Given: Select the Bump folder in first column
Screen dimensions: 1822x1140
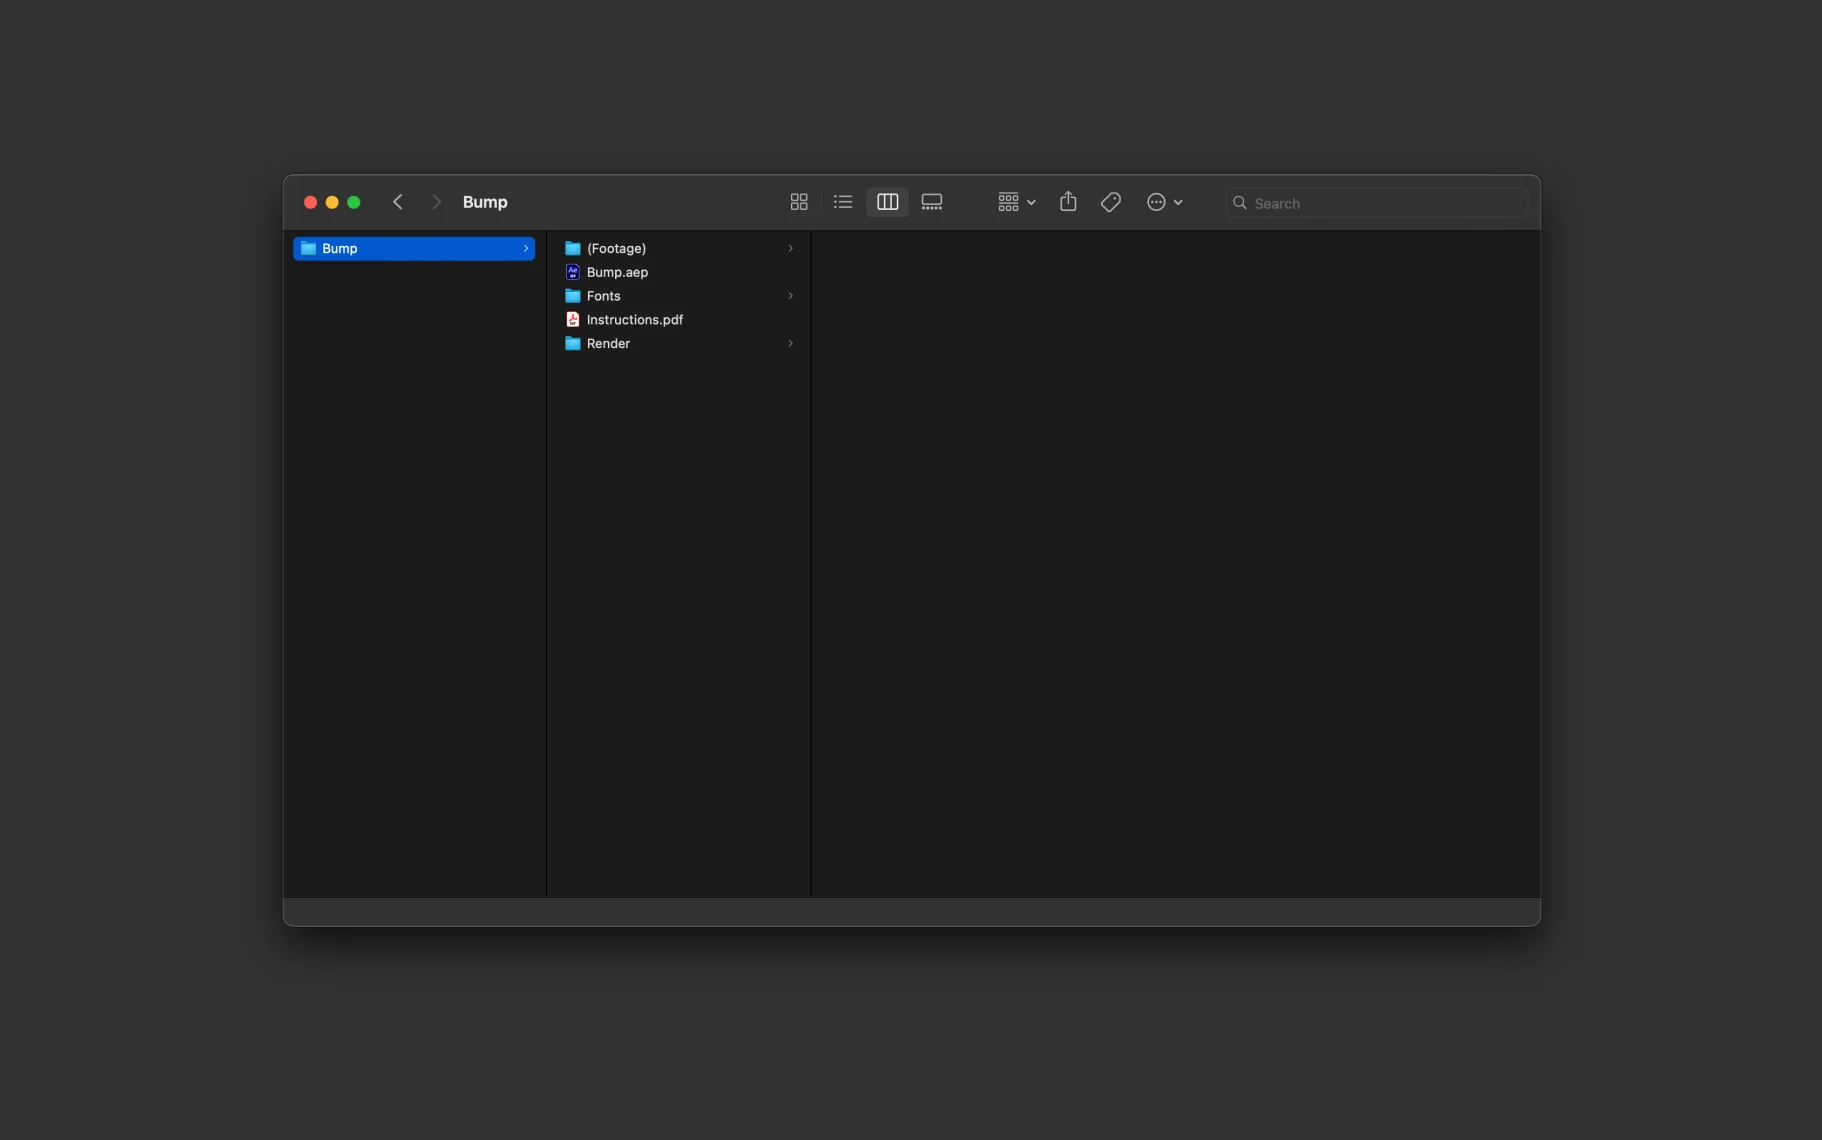Looking at the screenshot, I should click(x=414, y=248).
